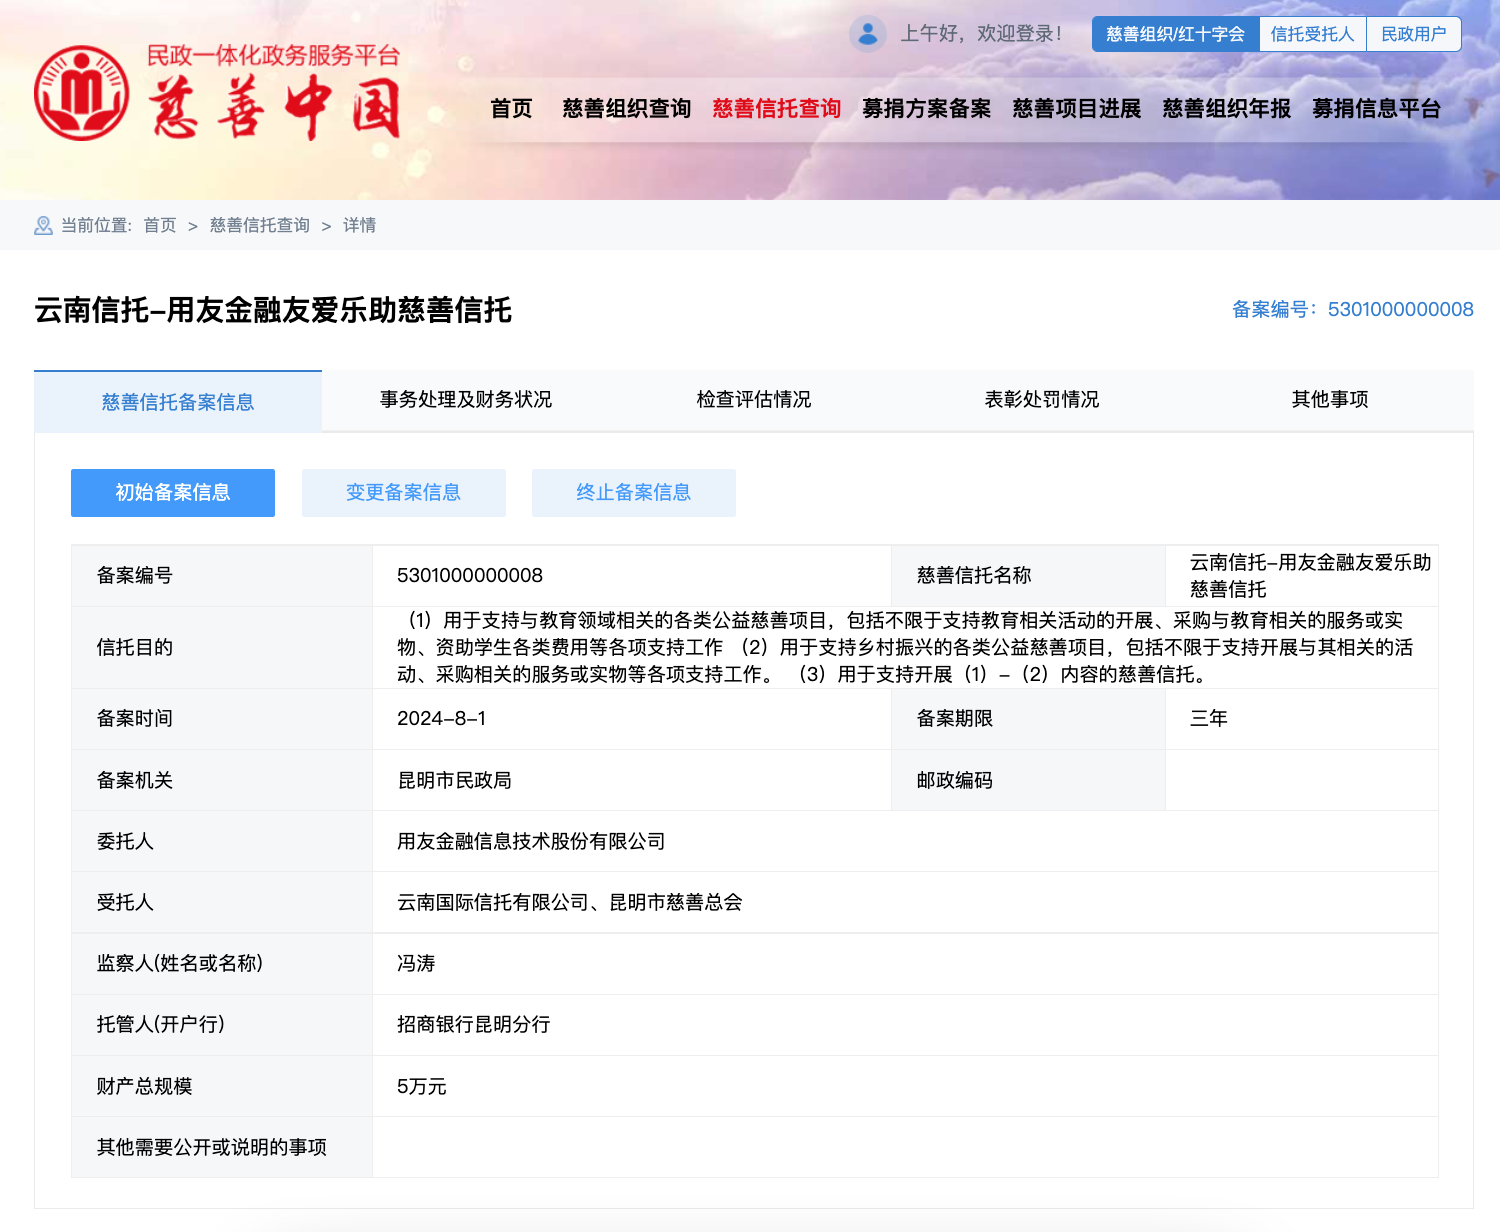
Task: Go to 慈善组织查询 in the navigation
Action: click(626, 109)
